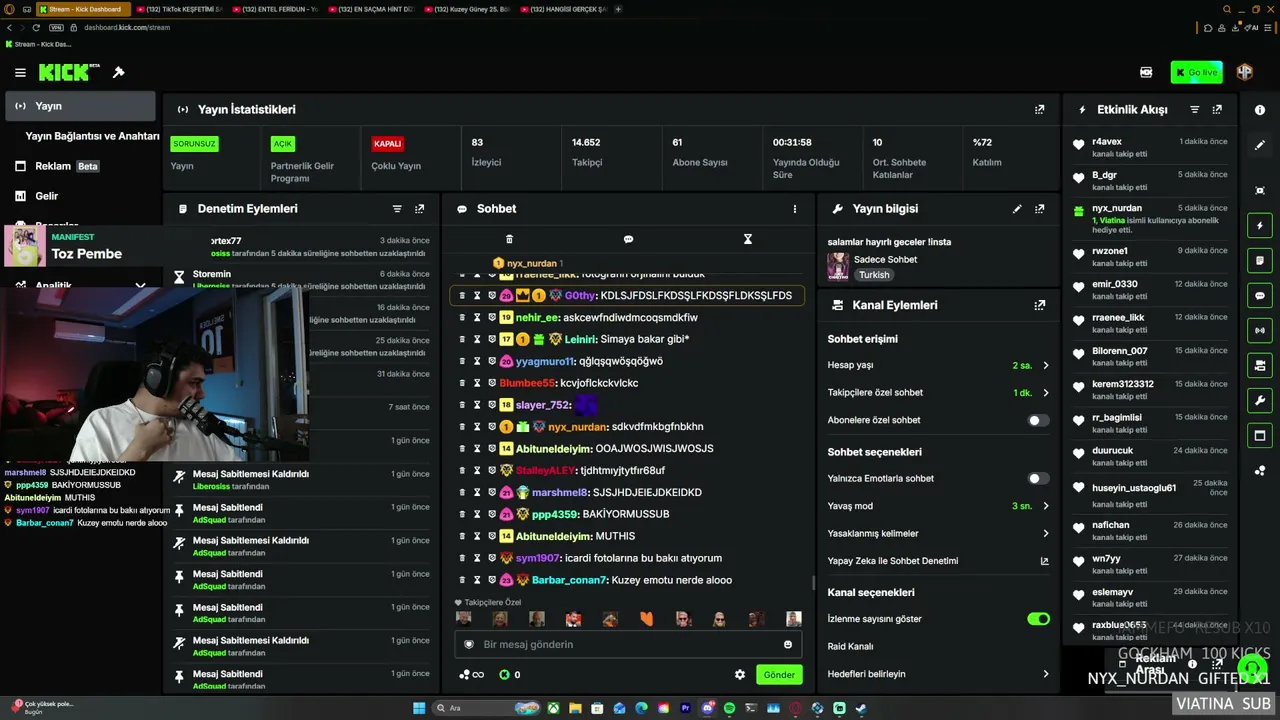Click the orange heart emote in emote row

pos(646,619)
